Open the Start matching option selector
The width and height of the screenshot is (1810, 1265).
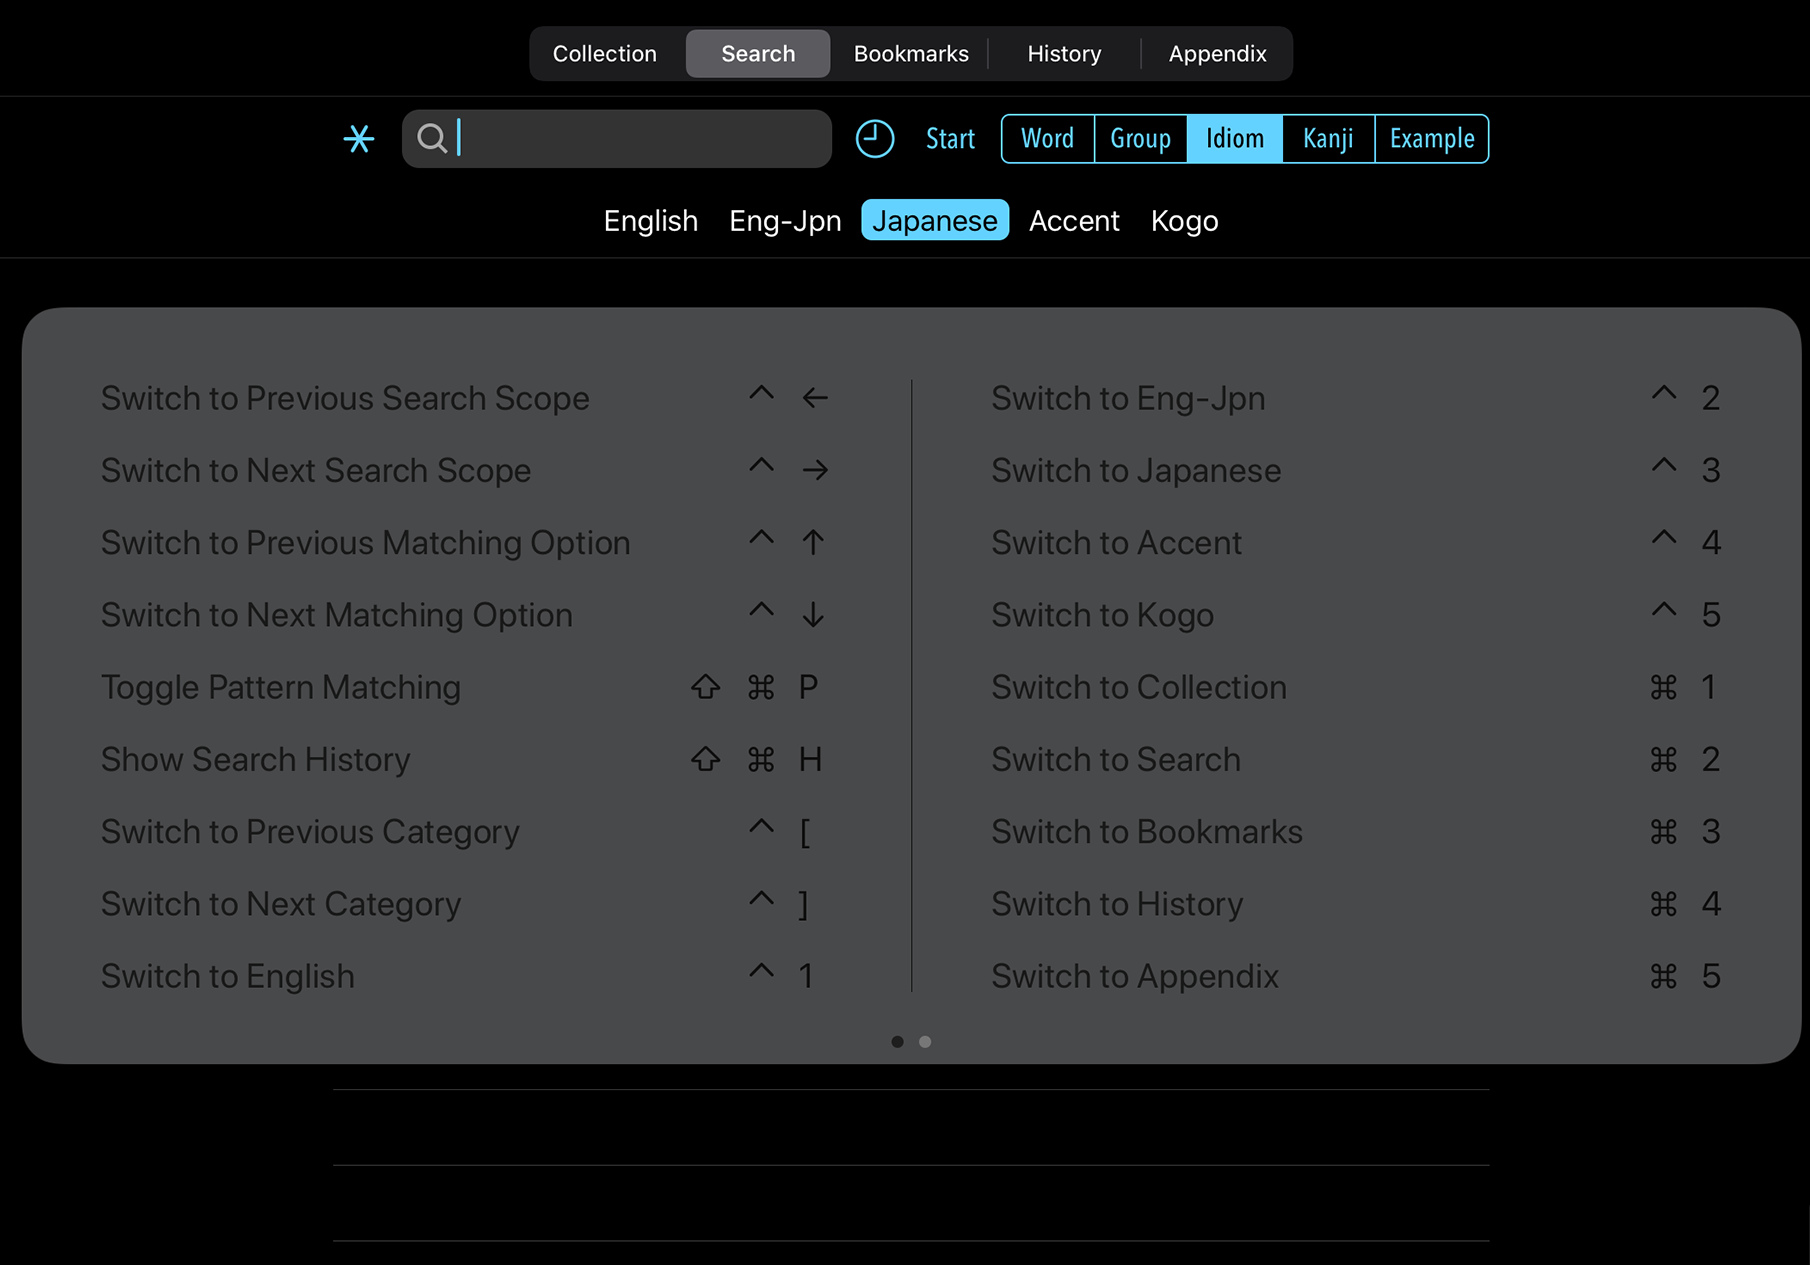949,138
